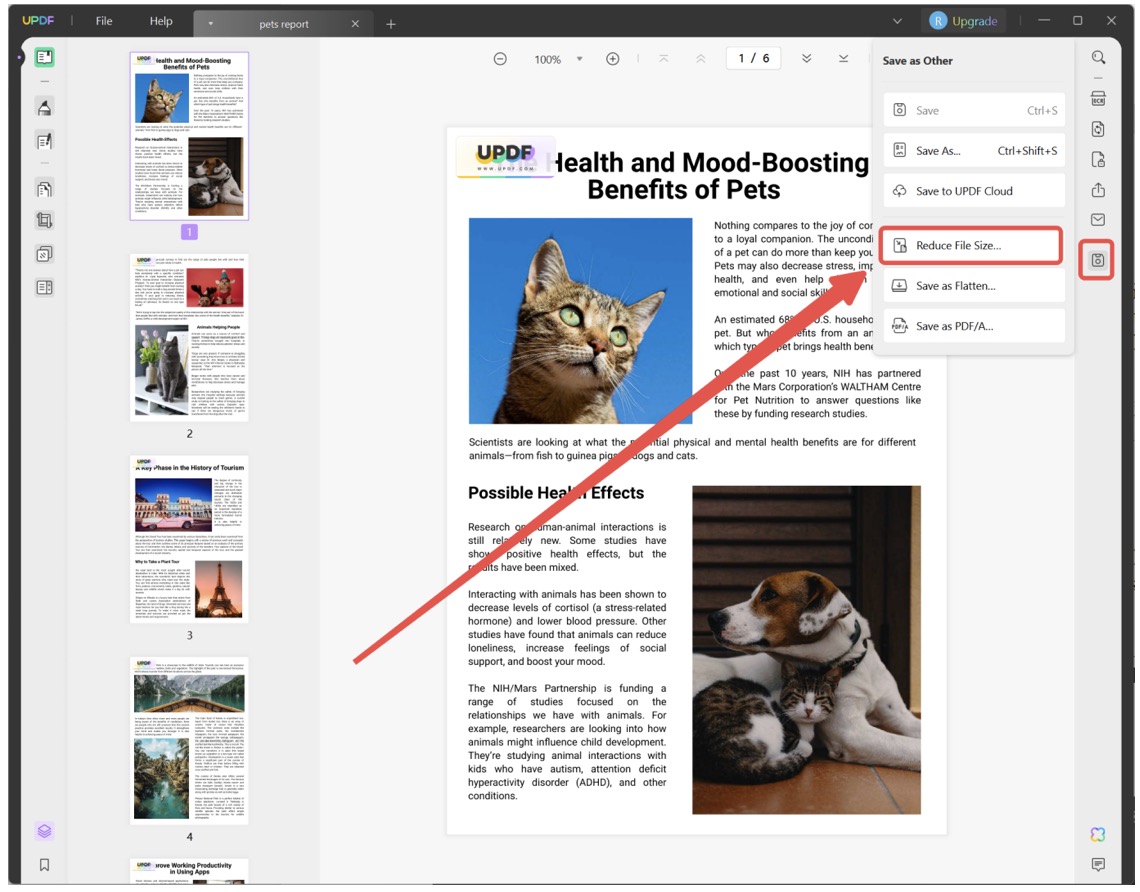Open the share file icon
The width and height of the screenshot is (1140, 892).
coord(1098,190)
